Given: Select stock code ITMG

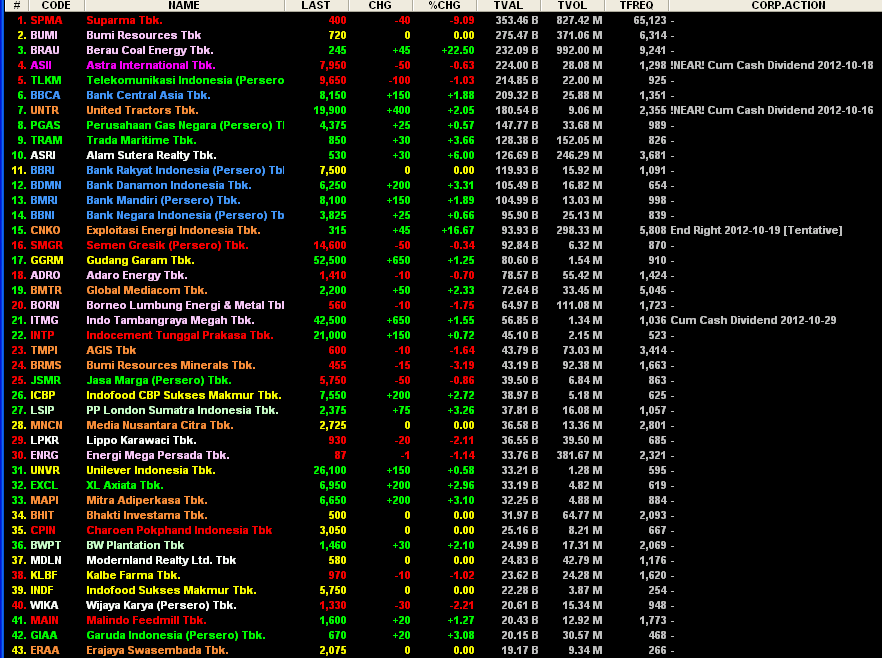Looking at the screenshot, I should 44,320.
